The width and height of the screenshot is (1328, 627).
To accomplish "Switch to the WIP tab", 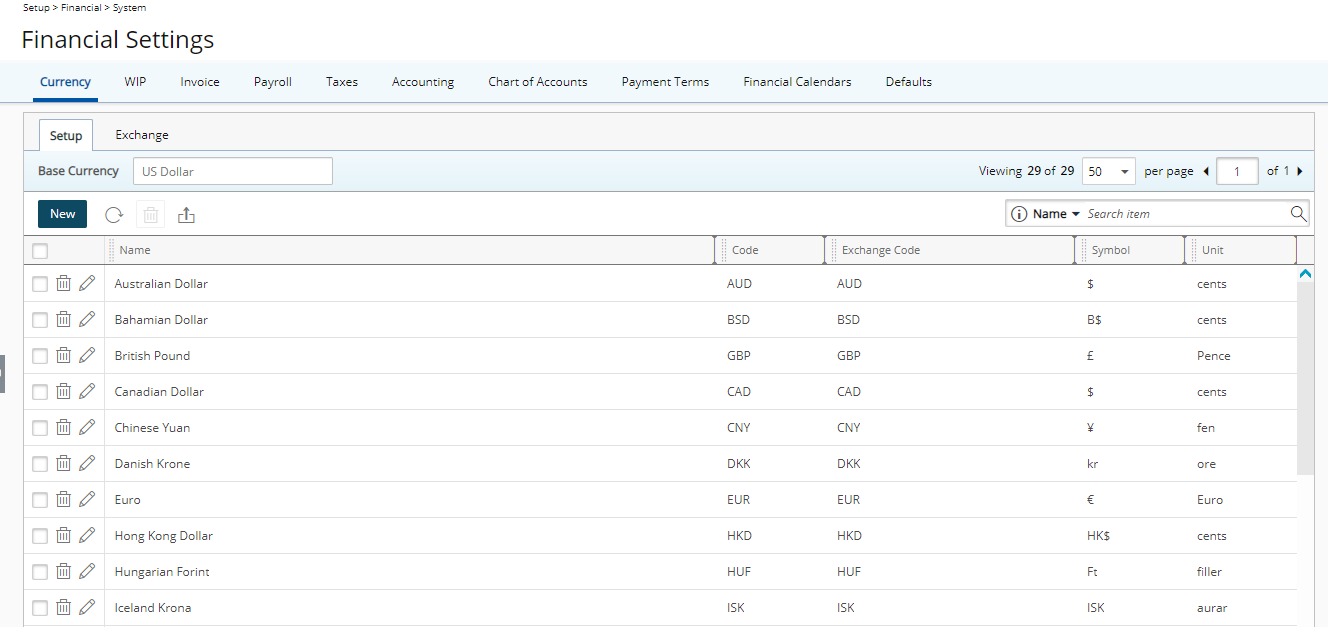I will point(135,82).
